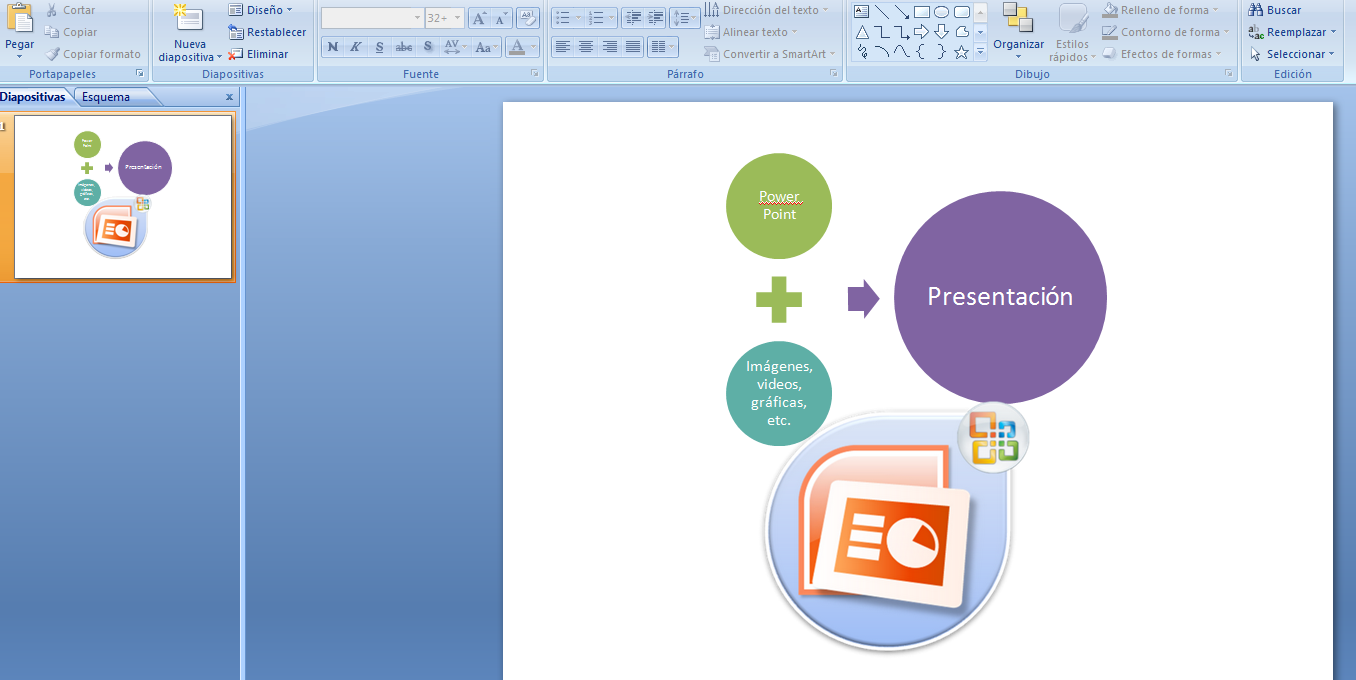Click the bulleted list icon
The image size is (1356, 680).
[563, 18]
